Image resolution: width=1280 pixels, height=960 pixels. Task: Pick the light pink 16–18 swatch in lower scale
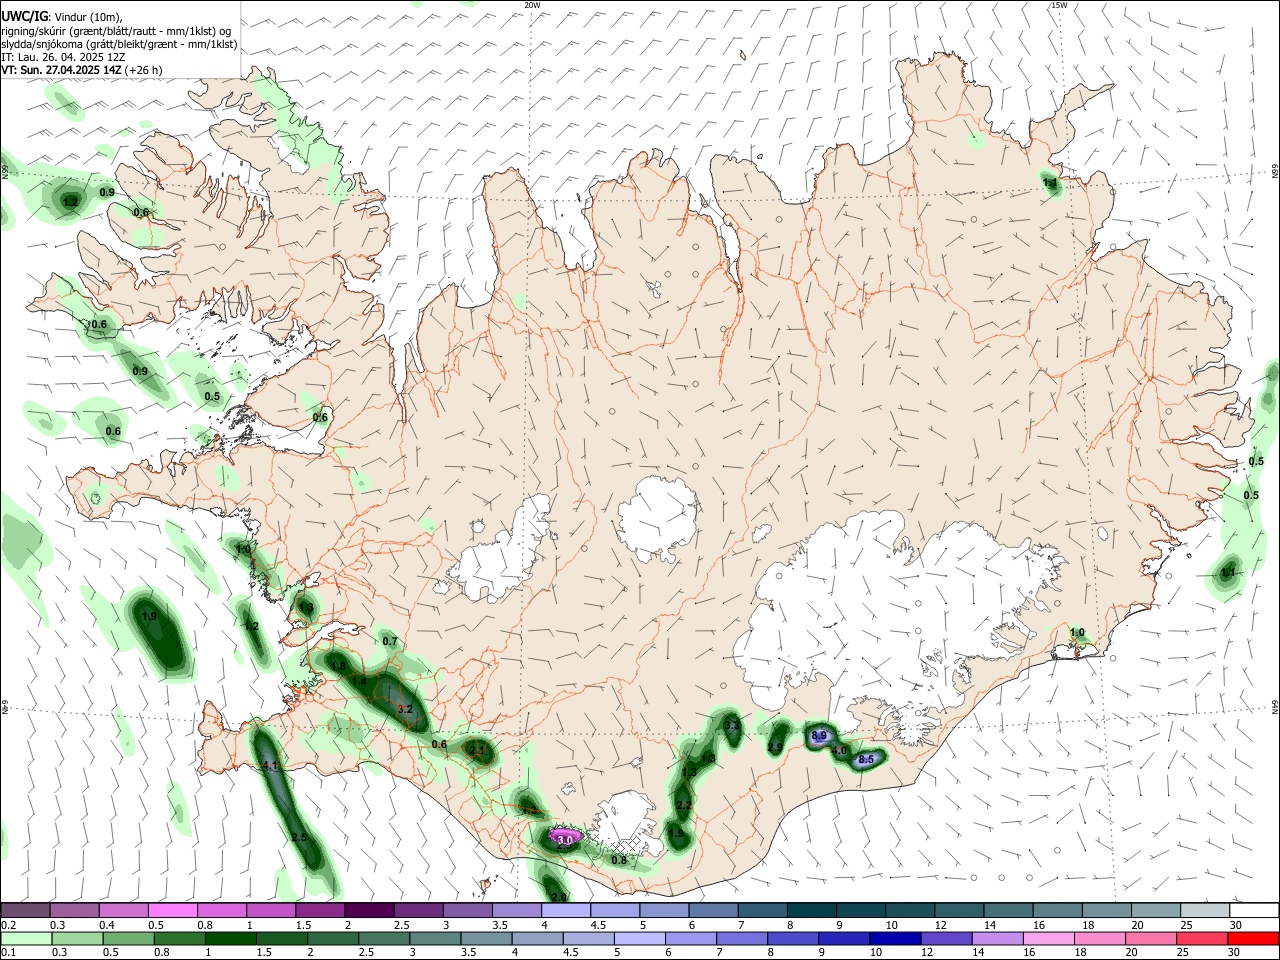[x=1049, y=938]
